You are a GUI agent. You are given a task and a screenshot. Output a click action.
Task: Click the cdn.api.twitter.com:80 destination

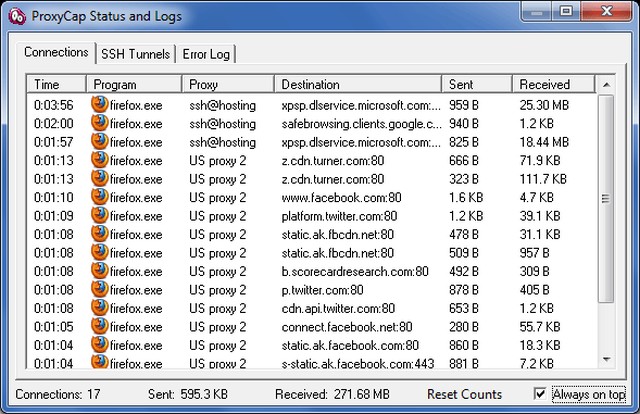(338, 308)
